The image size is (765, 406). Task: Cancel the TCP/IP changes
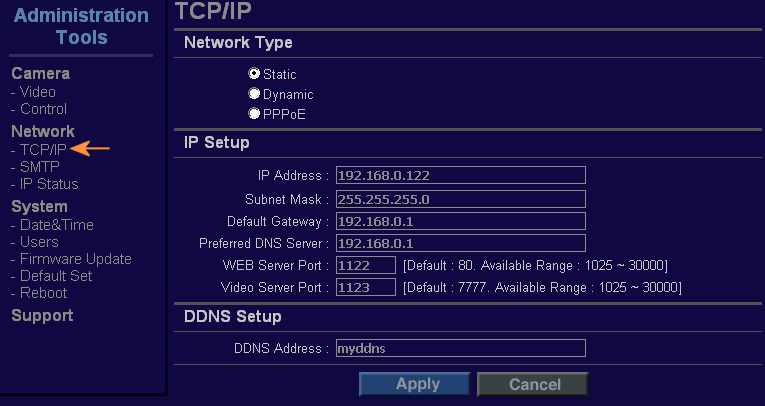tap(533, 384)
